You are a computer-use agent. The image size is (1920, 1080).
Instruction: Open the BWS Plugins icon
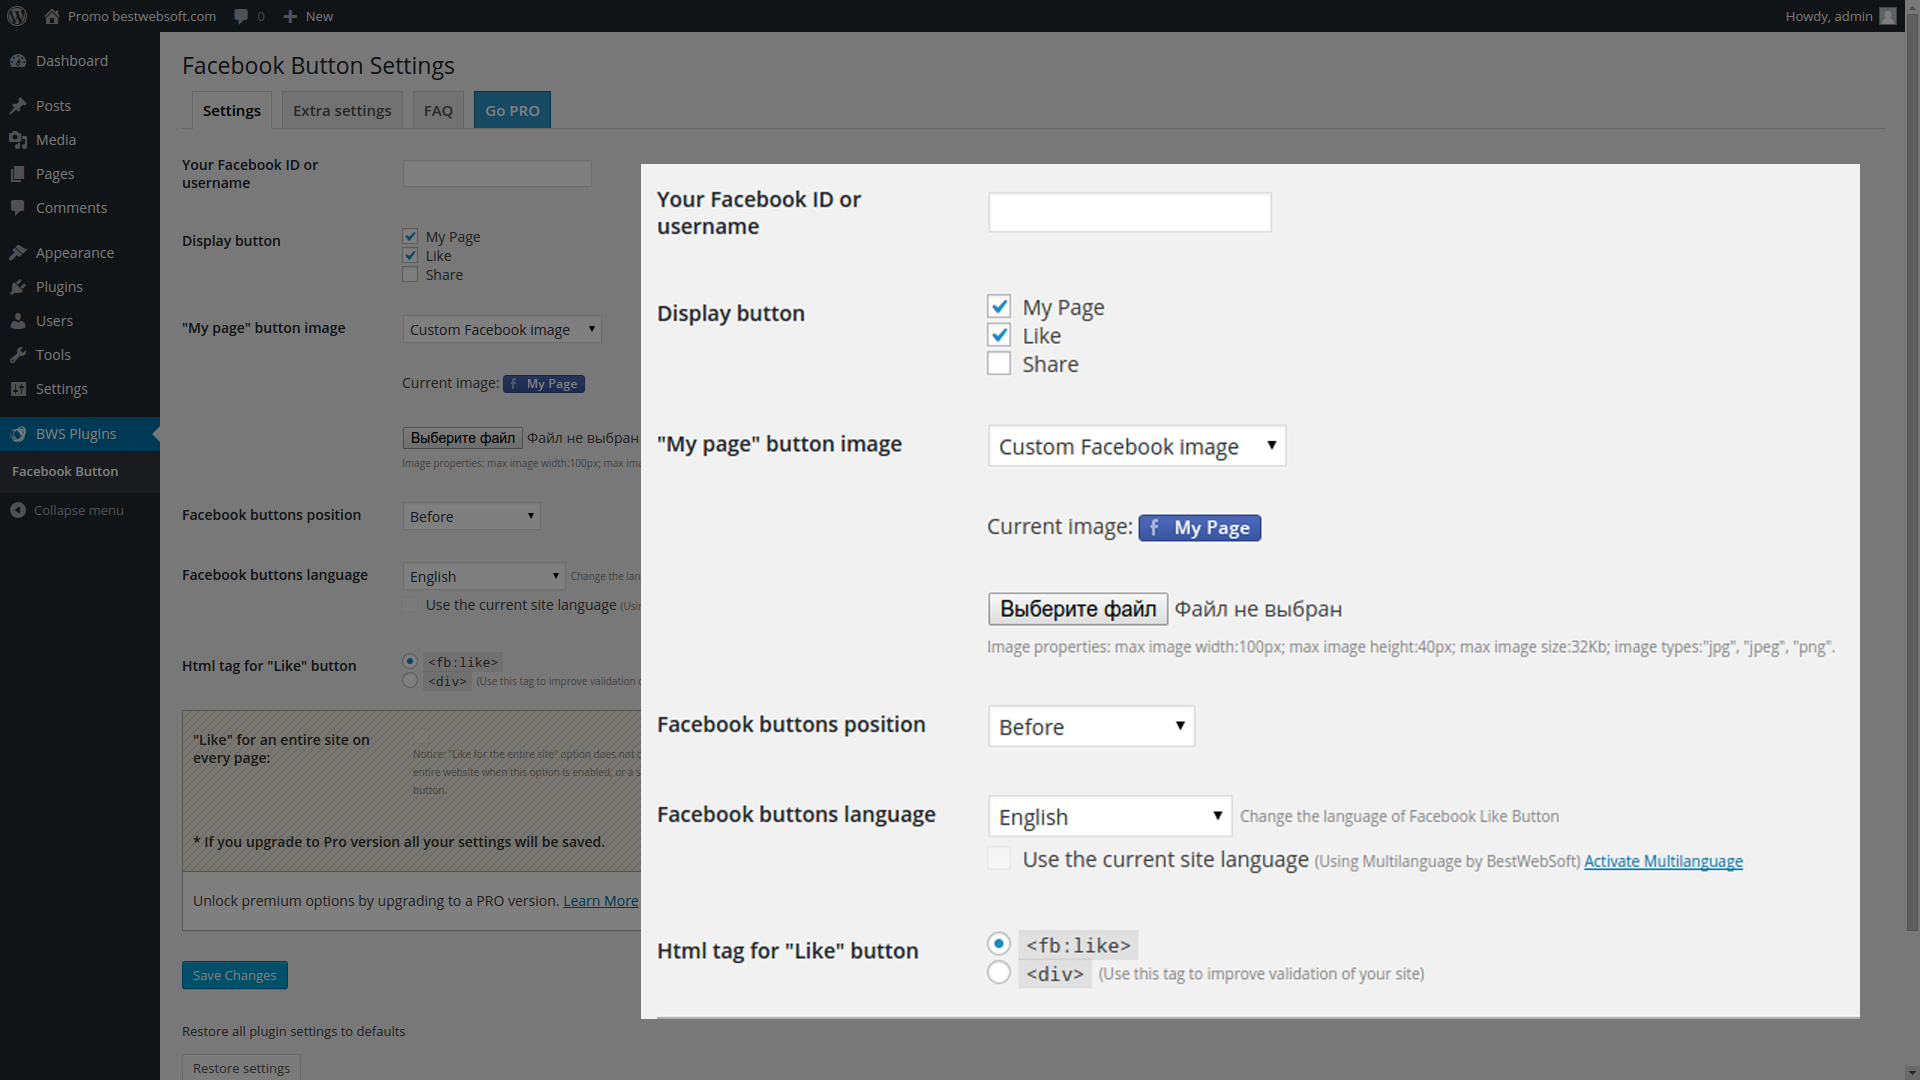[x=18, y=434]
